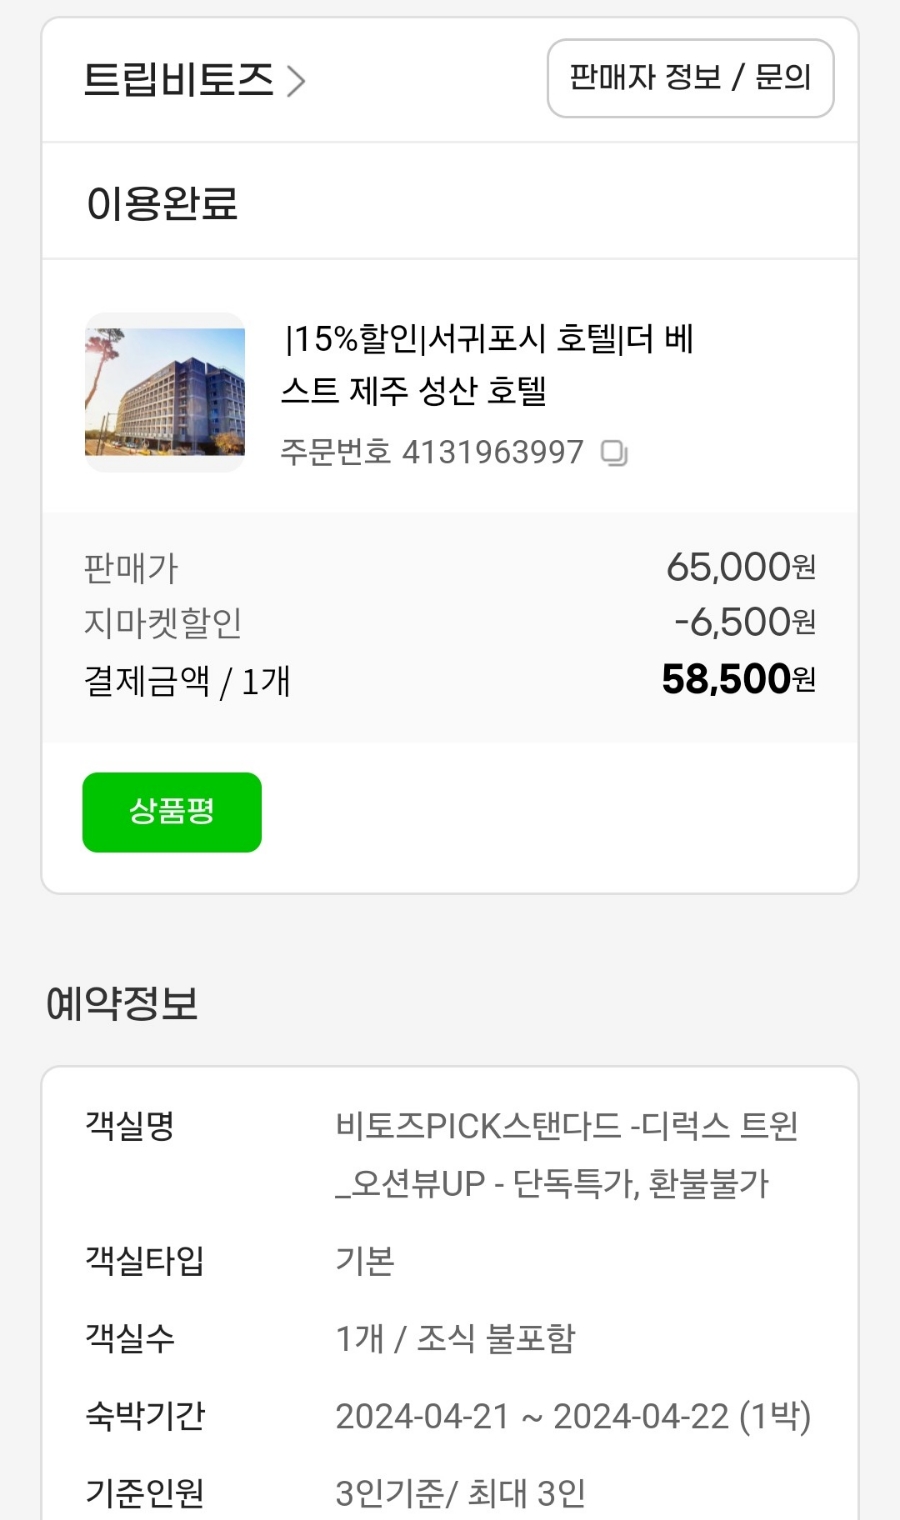Tap the 65,000원 sale price
Image resolution: width=900 pixels, height=1520 pixels.
tap(740, 568)
